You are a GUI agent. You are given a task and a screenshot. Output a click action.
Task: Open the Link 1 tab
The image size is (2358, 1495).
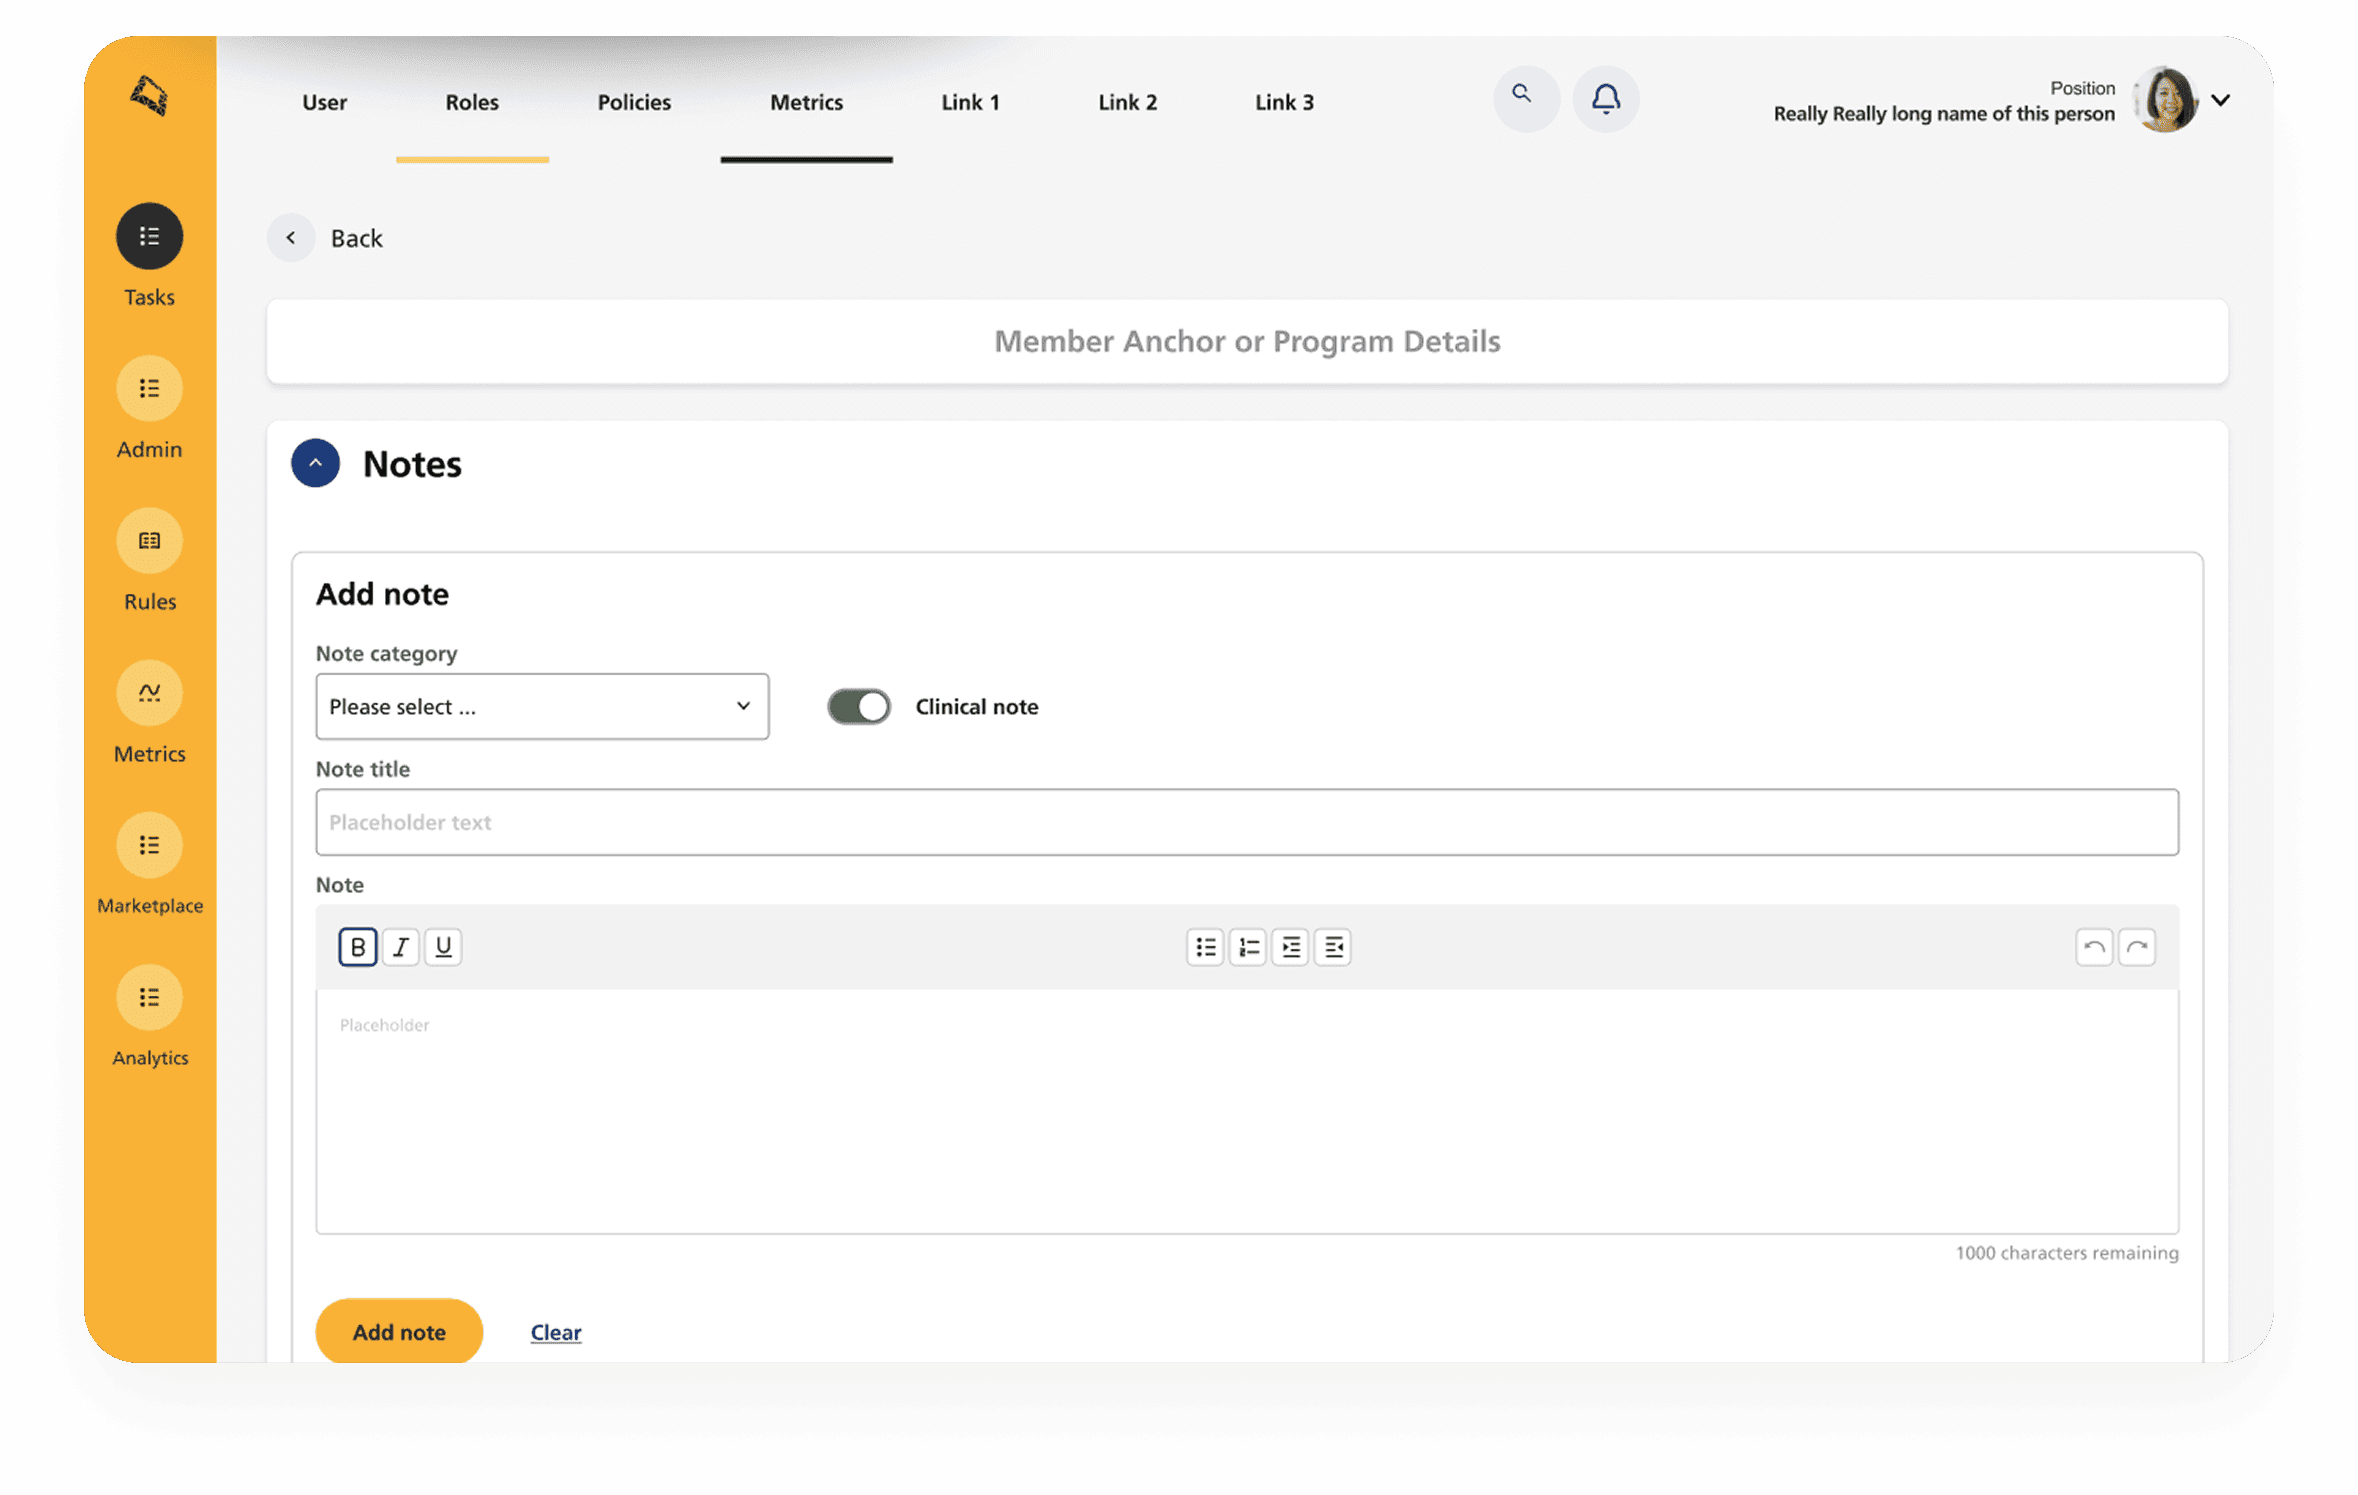click(970, 102)
